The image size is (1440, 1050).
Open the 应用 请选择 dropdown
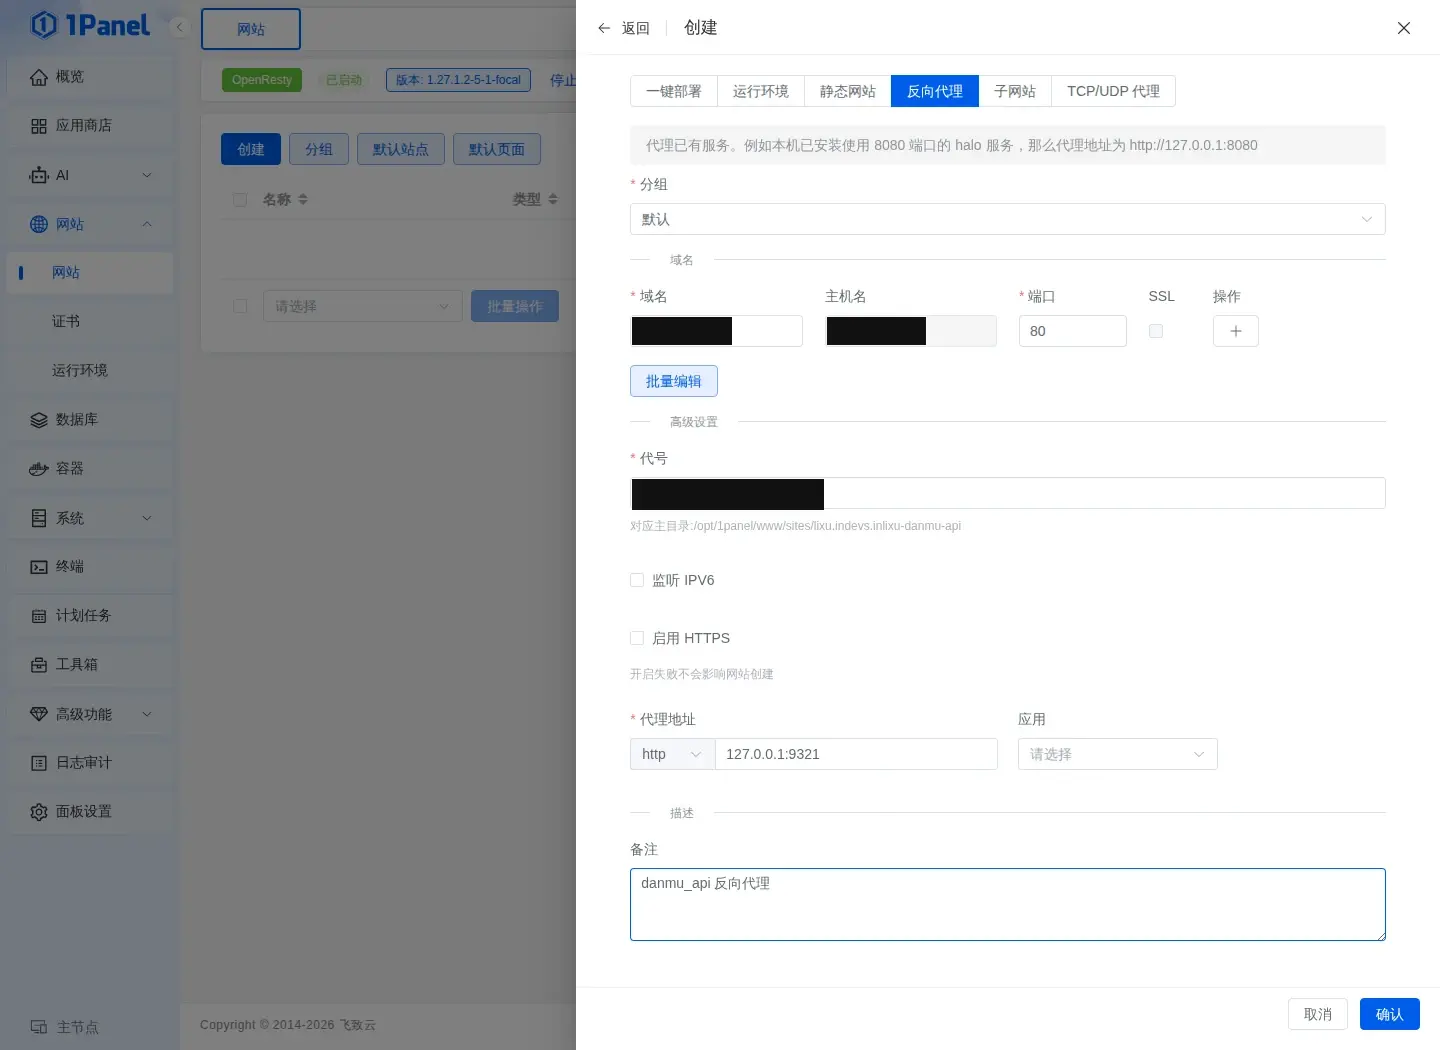1118,754
